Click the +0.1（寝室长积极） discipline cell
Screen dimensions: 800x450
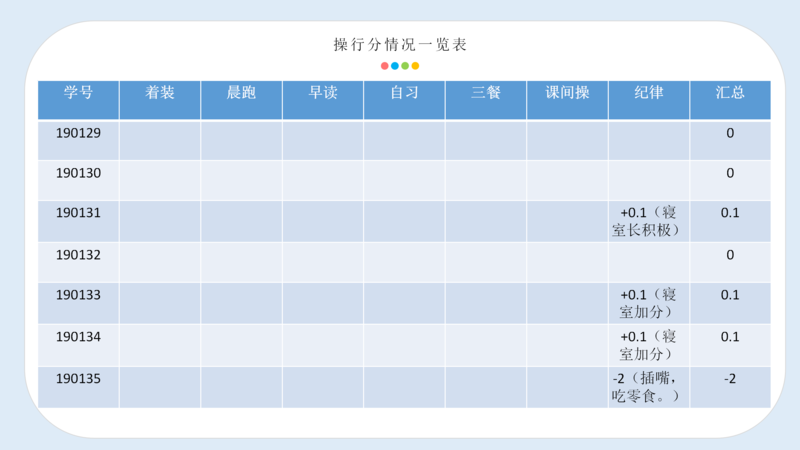648,221
